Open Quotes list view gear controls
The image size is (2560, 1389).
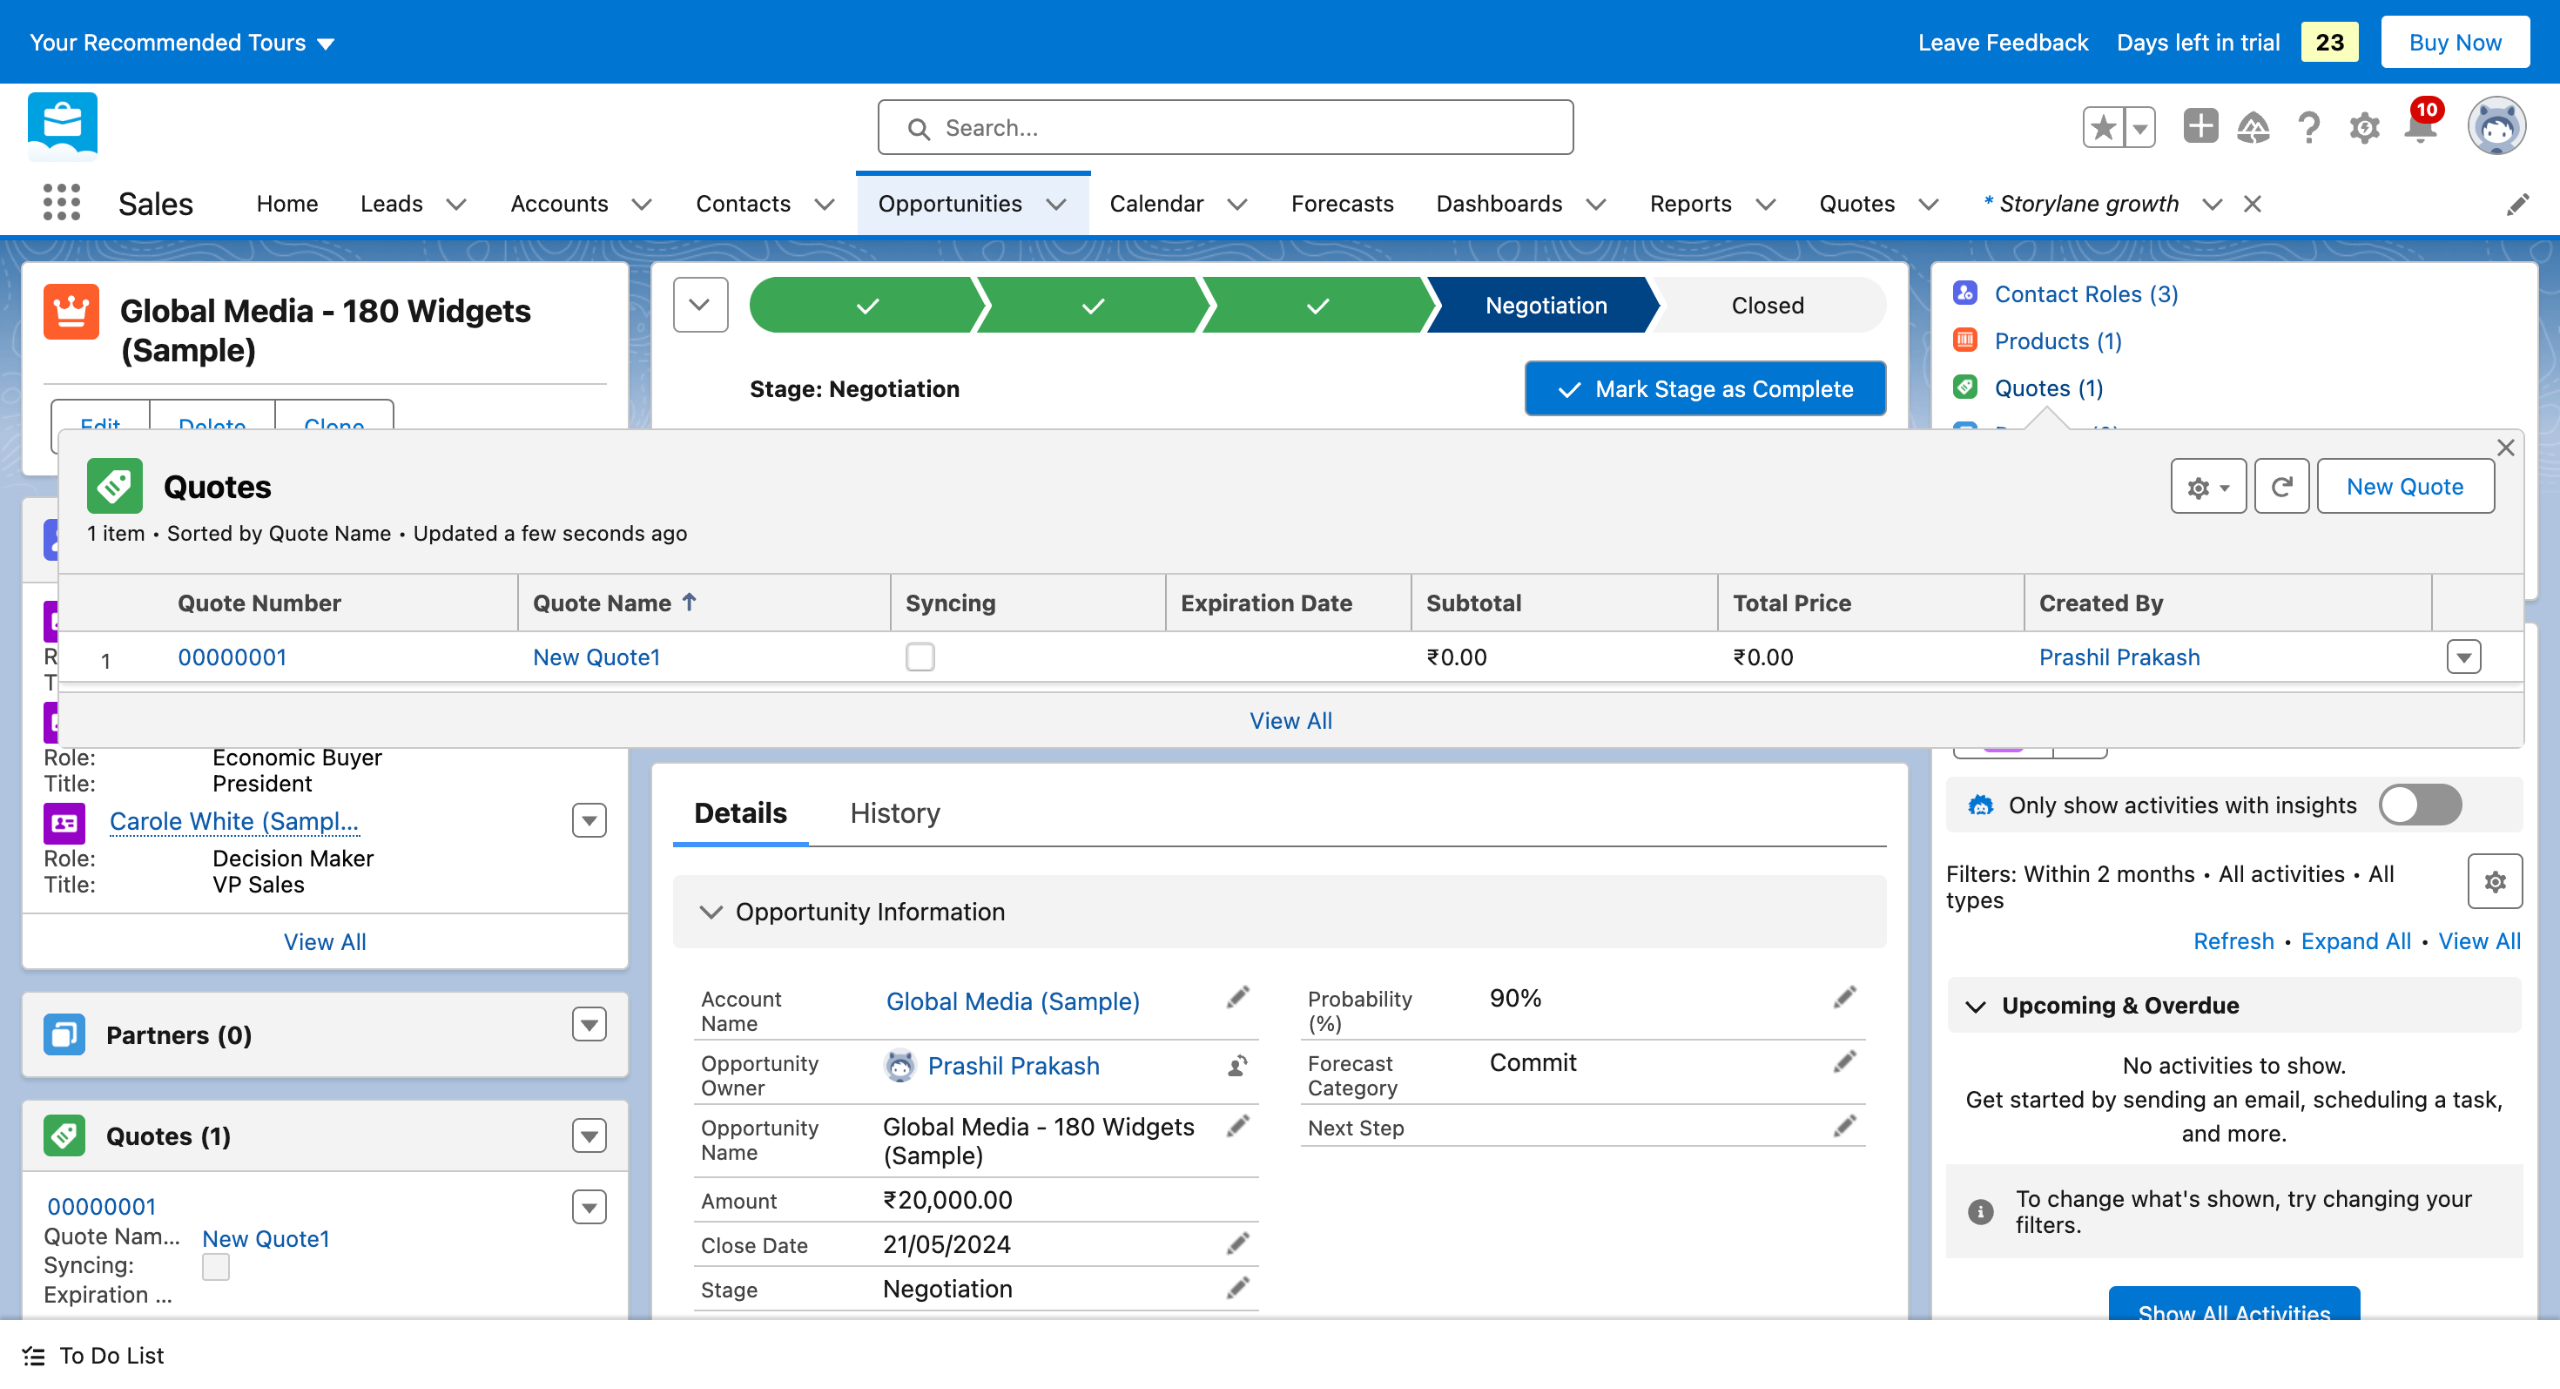click(2208, 487)
